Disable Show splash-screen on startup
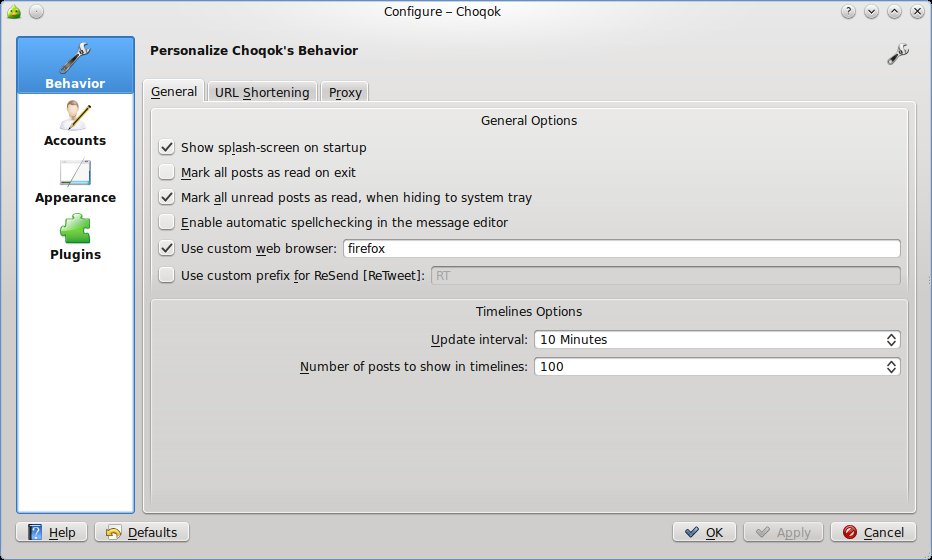 (167, 148)
